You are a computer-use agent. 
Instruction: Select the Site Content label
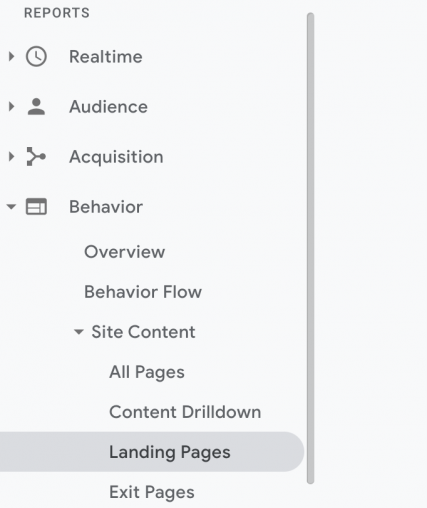(x=143, y=332)
